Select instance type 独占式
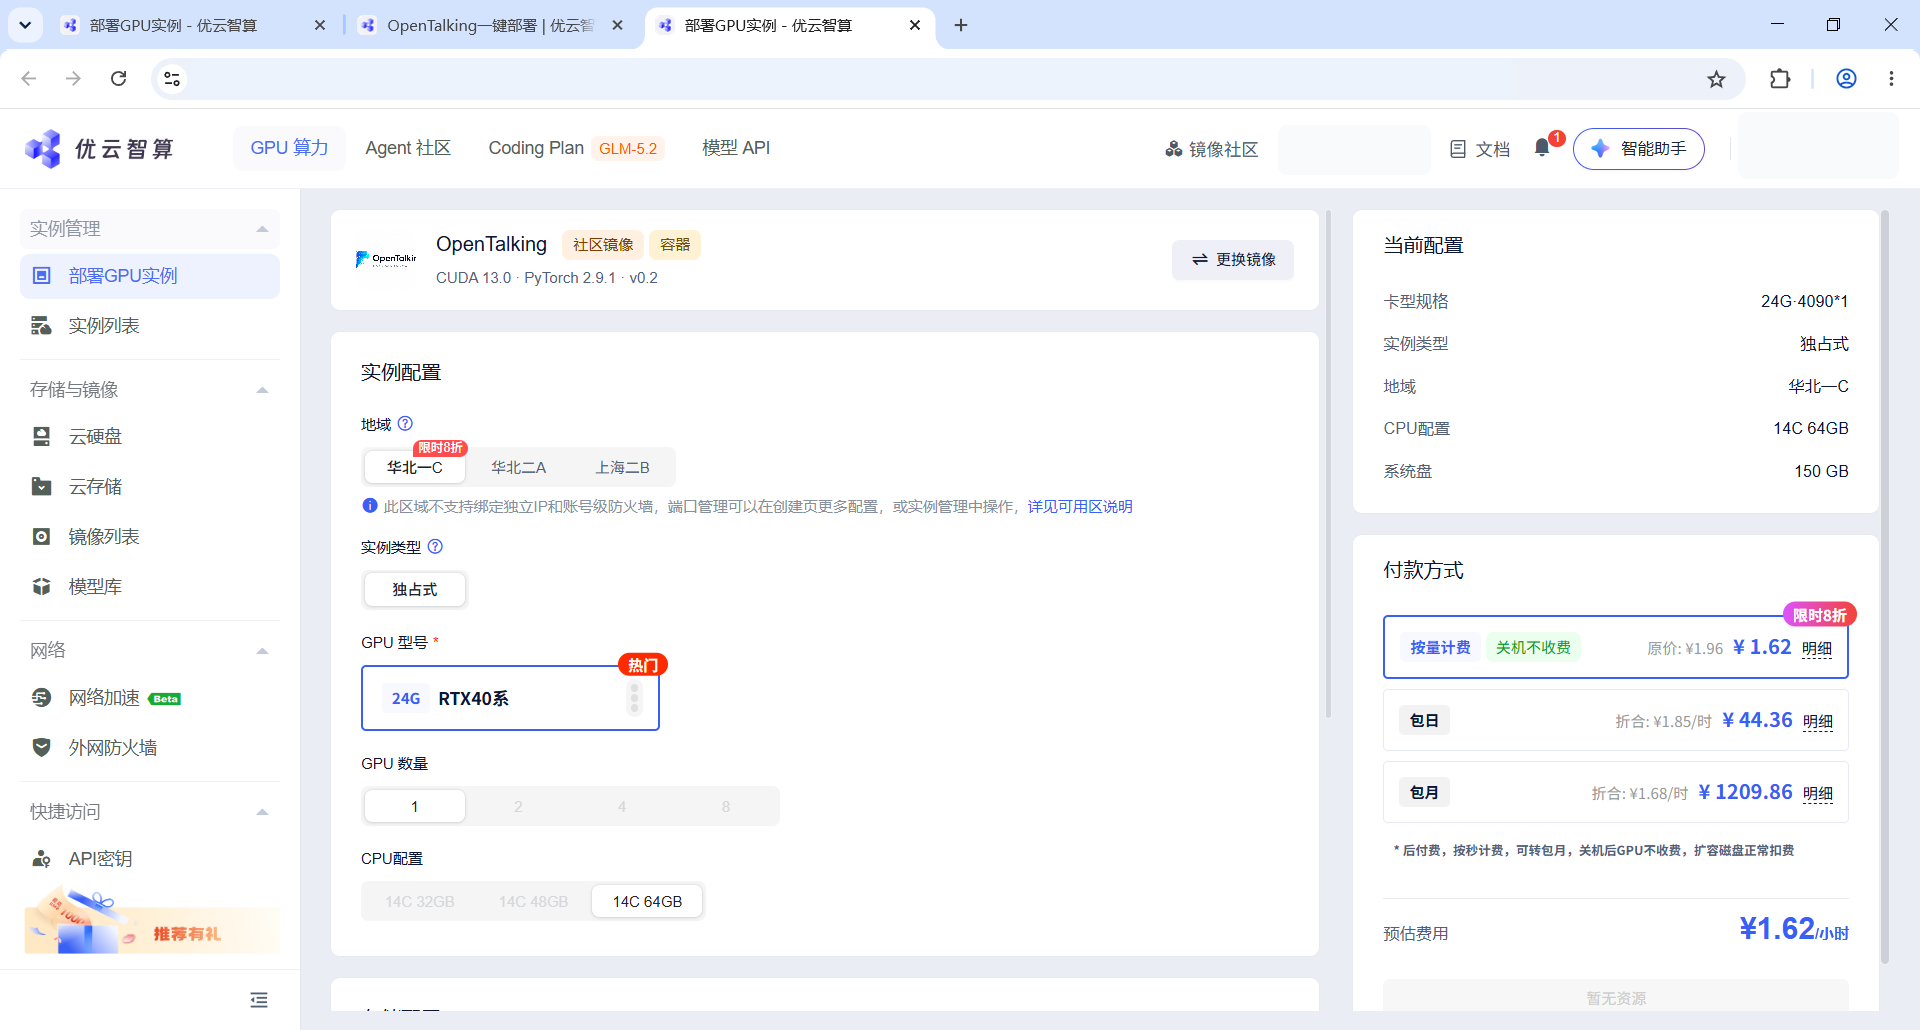Image resolution: width=1920 pixels, height=1030 pixels. click(415, 590)
